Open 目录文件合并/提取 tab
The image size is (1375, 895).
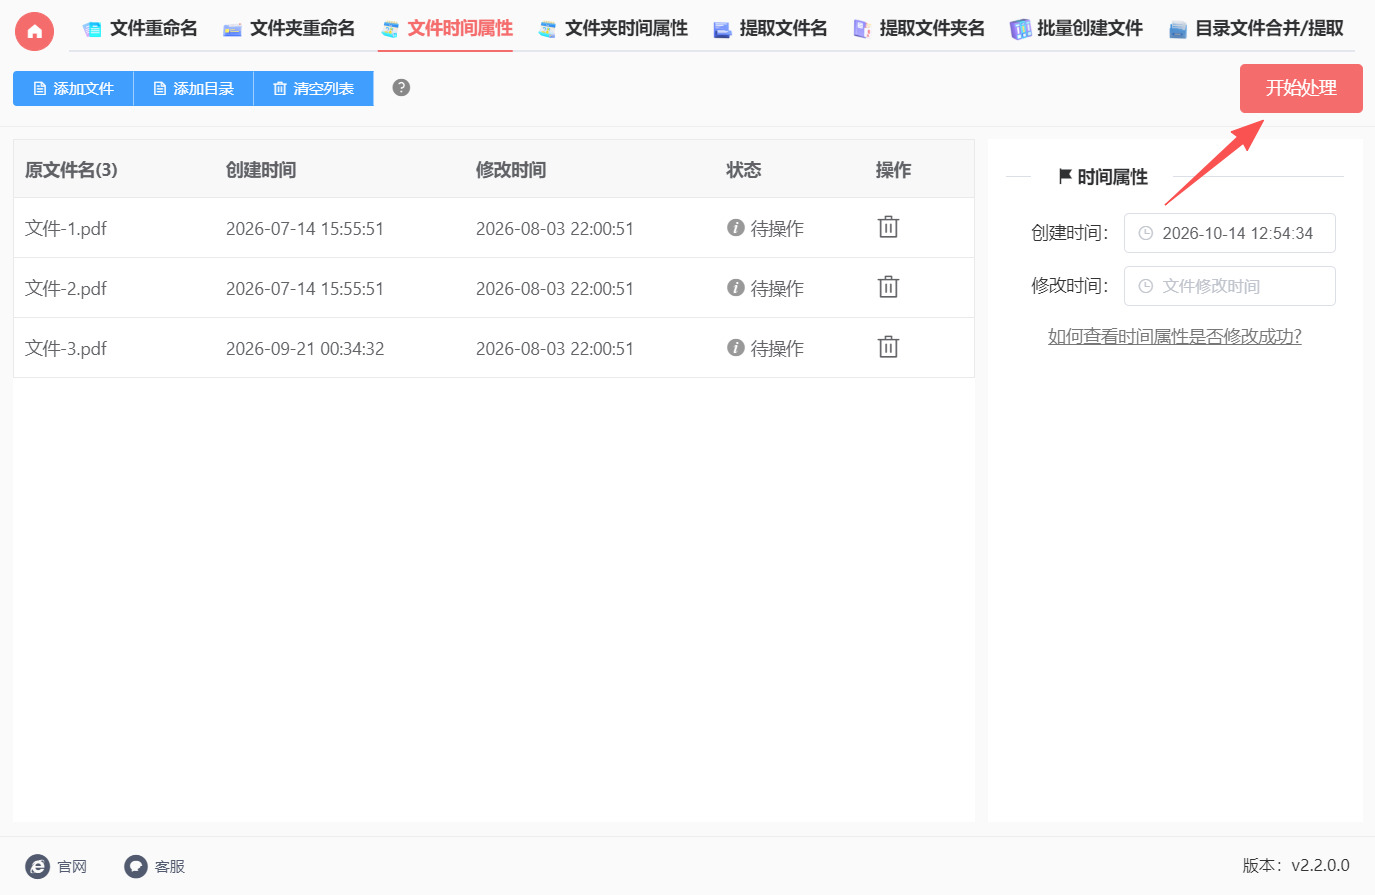point(1256,29)
